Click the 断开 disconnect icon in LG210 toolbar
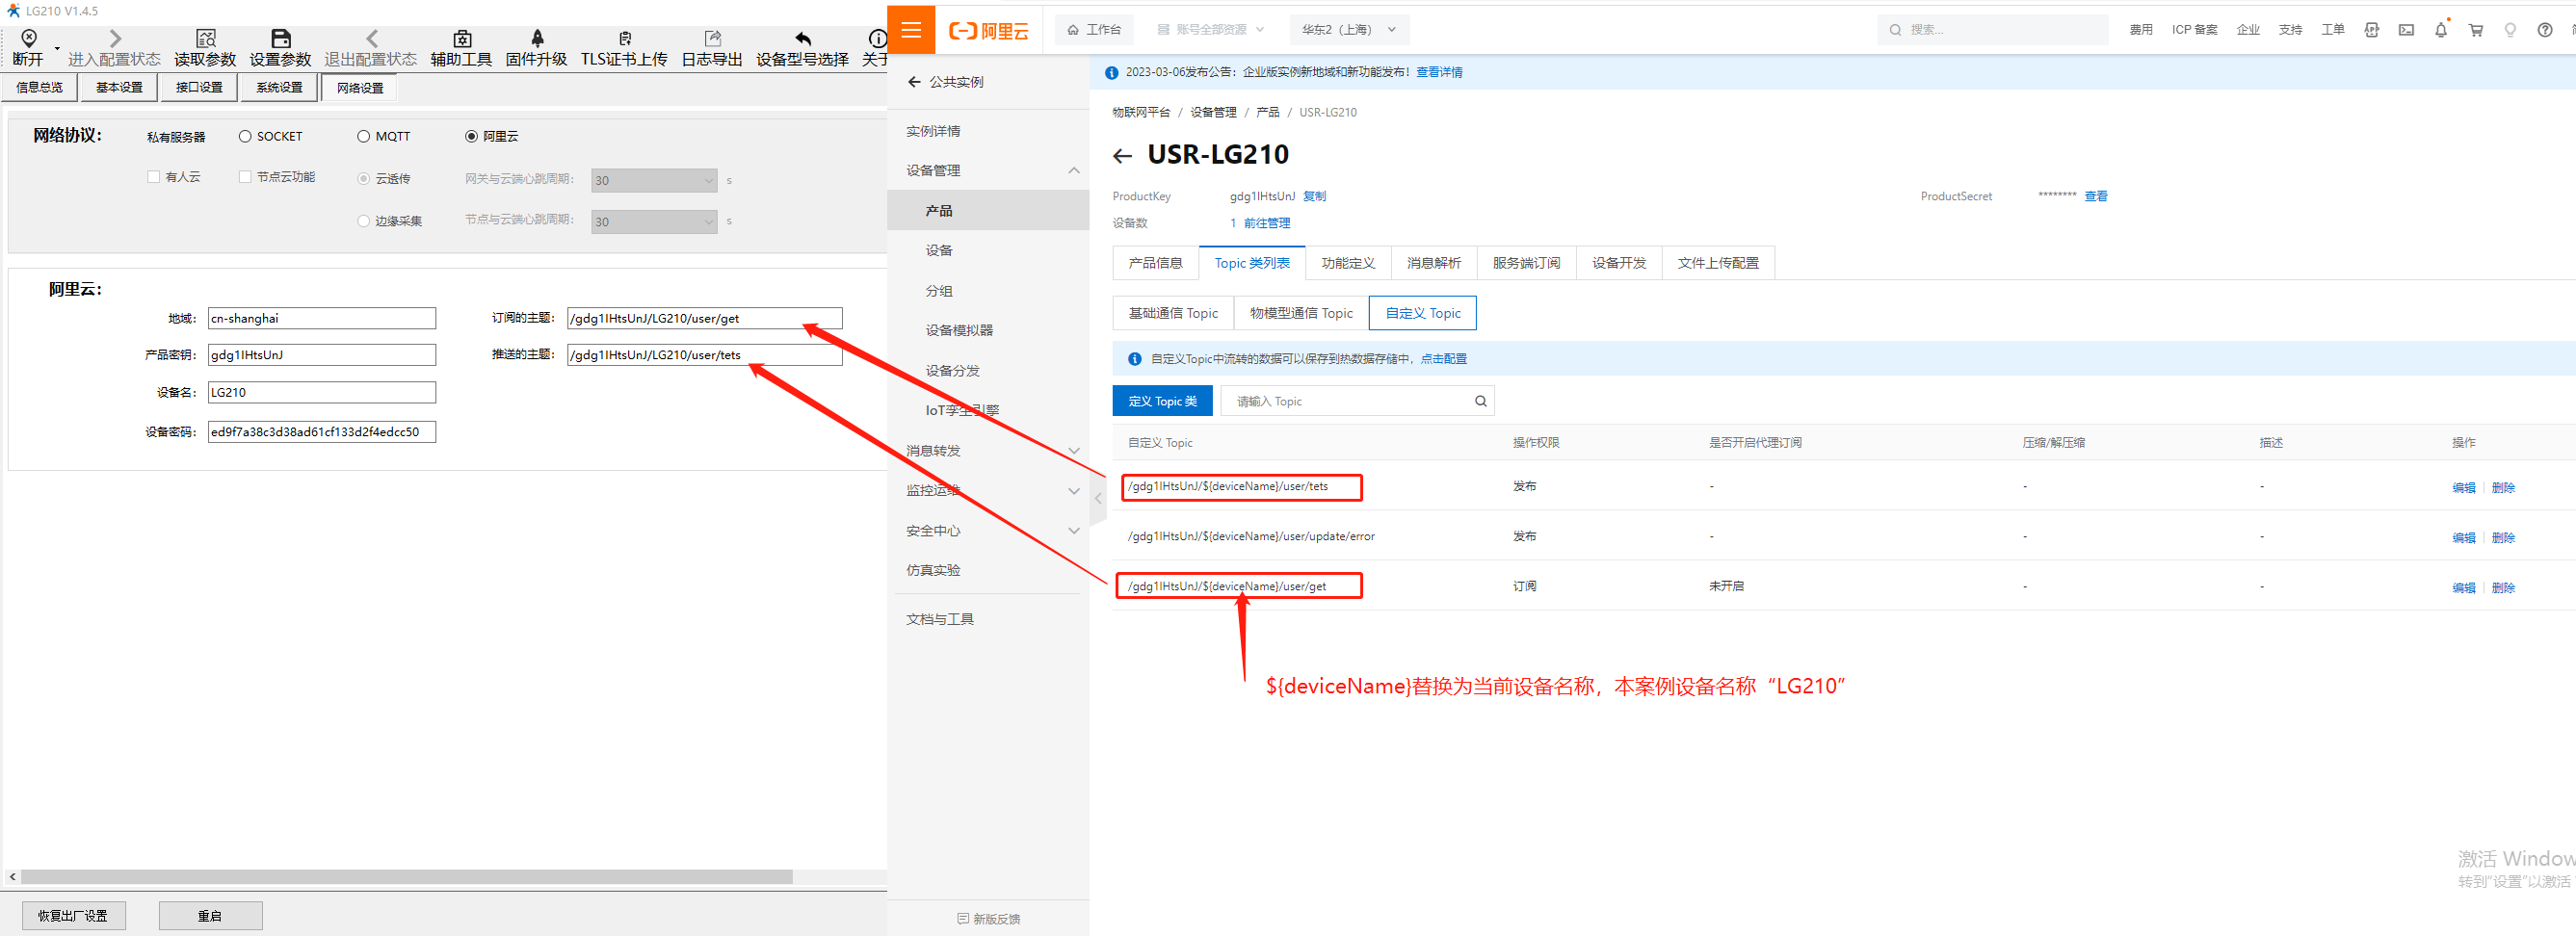This screenshot has width=2576, height=936. pyautogui.click(x=29, y=38)
